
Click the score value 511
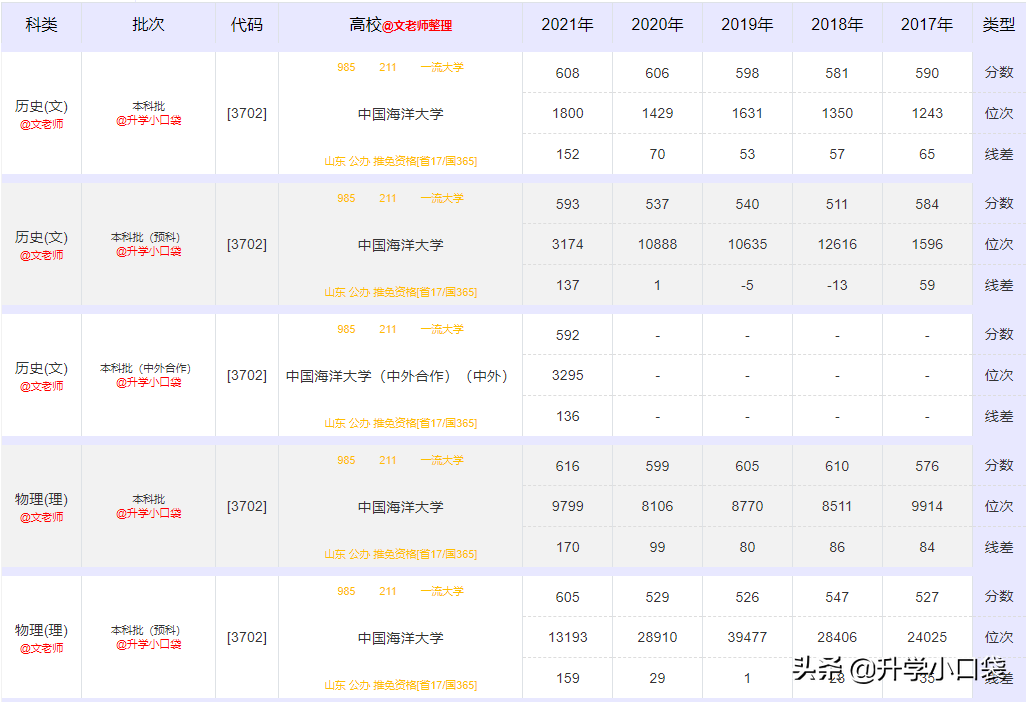tap(837, 204)
